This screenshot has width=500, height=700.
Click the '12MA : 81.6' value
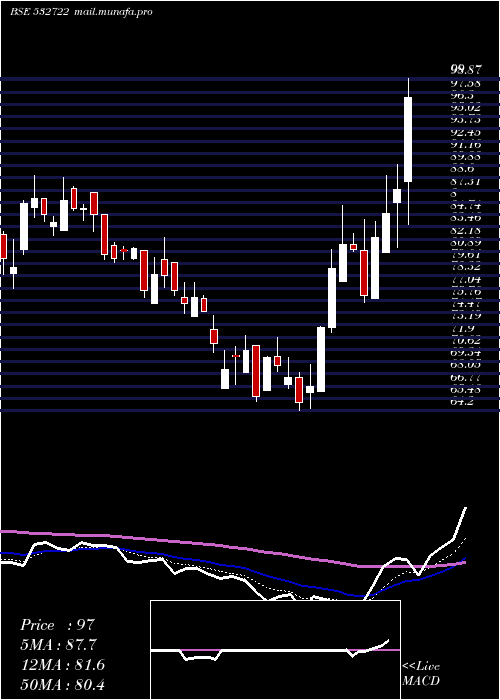(x=62, y=665)
